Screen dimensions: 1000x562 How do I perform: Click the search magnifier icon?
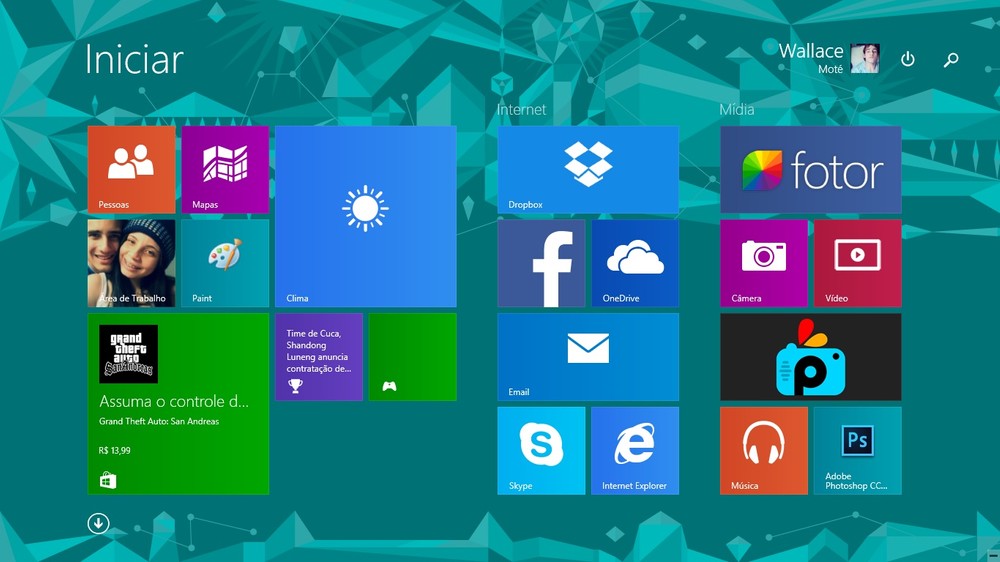coord(951,59)
